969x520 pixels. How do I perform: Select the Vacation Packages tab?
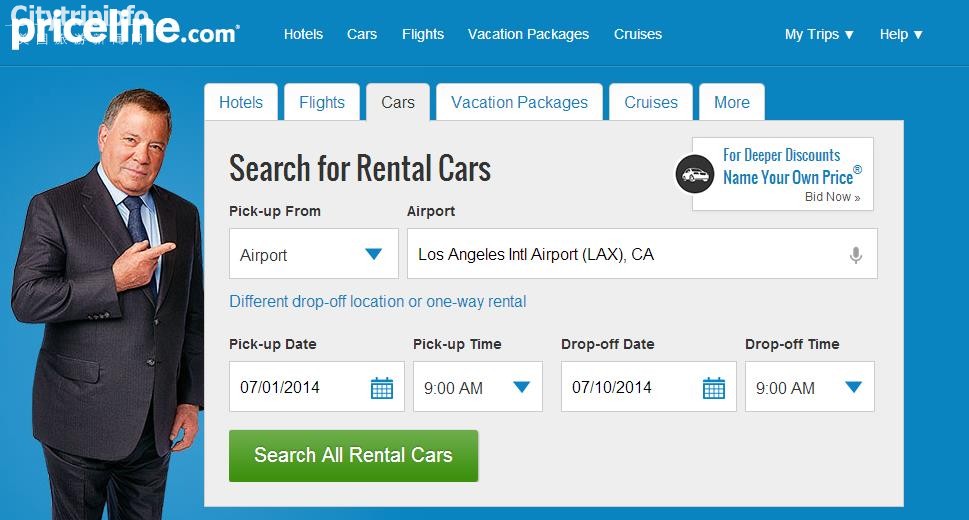519,102
